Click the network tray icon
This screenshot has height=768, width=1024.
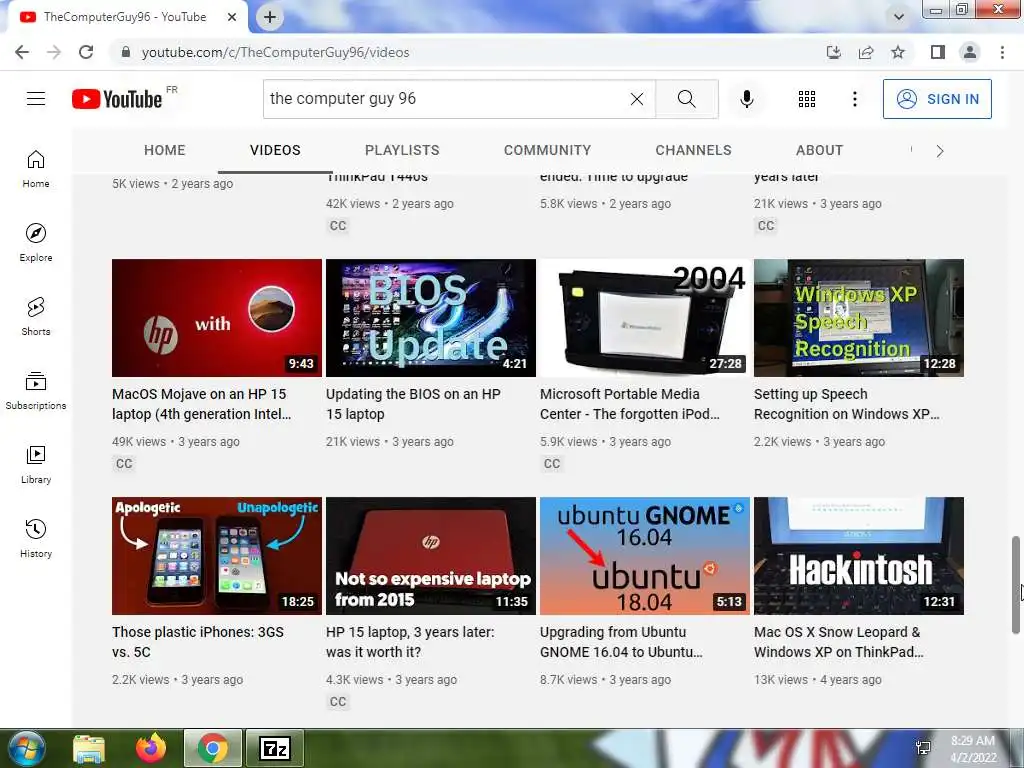(923, 748)
